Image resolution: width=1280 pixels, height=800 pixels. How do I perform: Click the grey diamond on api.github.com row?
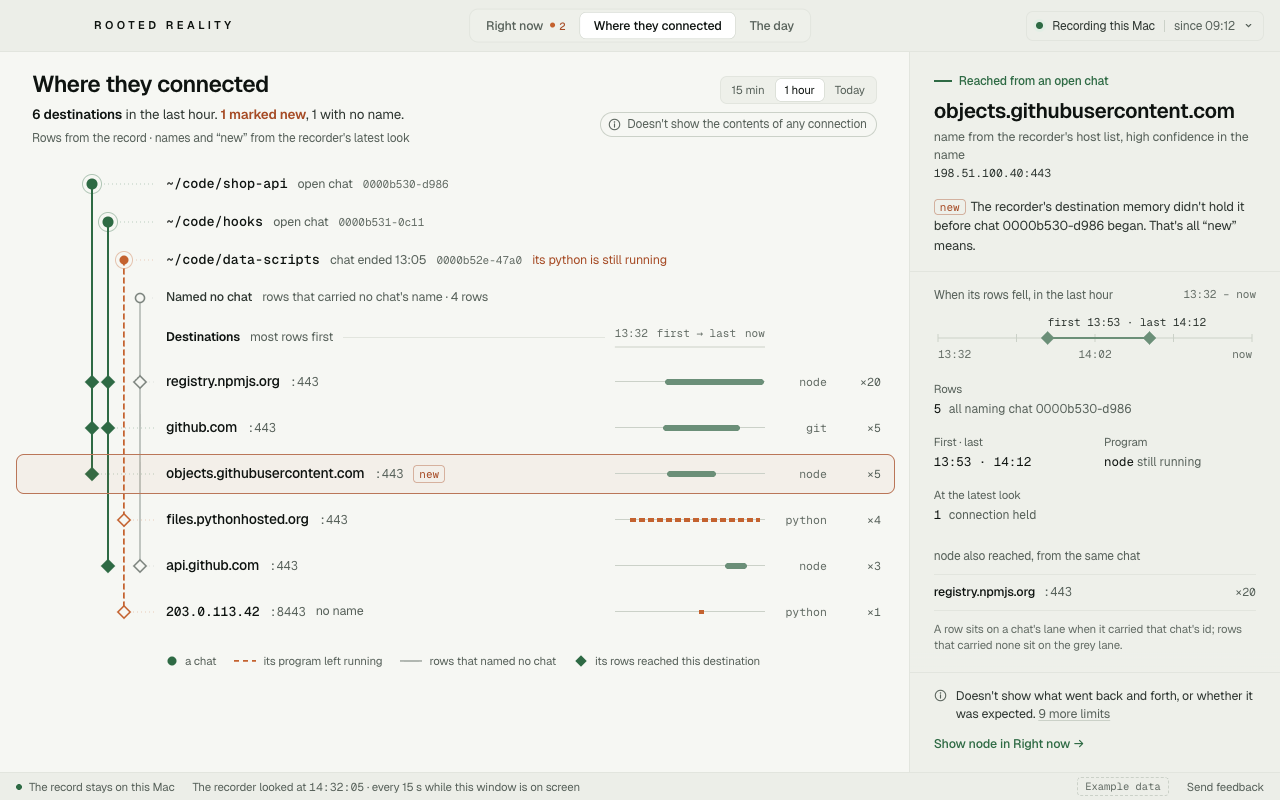140,566
